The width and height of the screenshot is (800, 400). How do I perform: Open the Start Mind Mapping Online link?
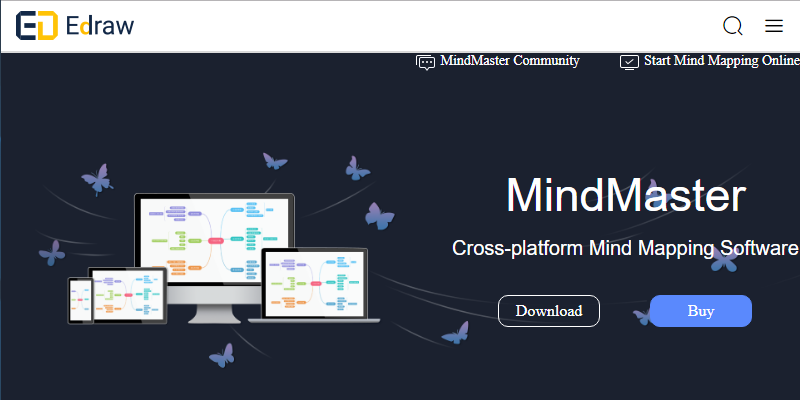pyautogui.click(x=721, y=61)
